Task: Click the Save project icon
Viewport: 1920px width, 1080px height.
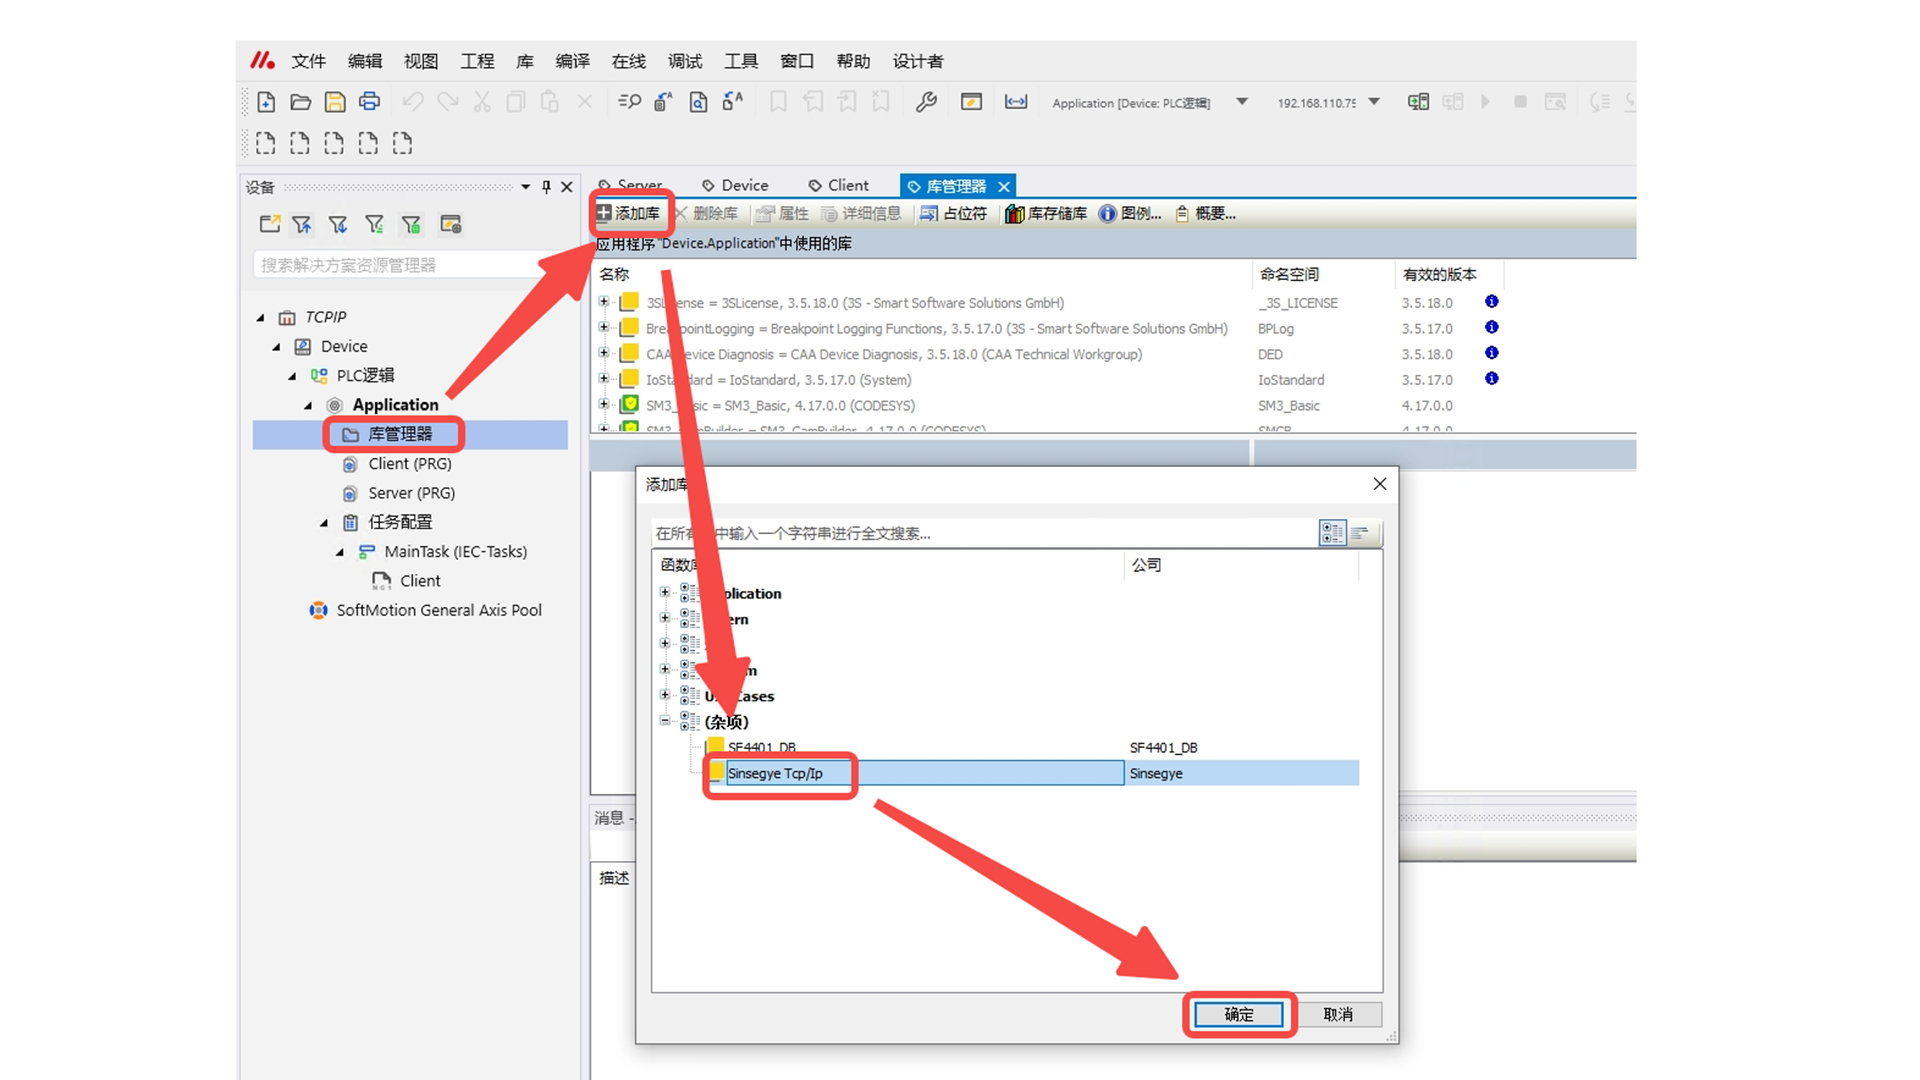Action: pos(335,102)
